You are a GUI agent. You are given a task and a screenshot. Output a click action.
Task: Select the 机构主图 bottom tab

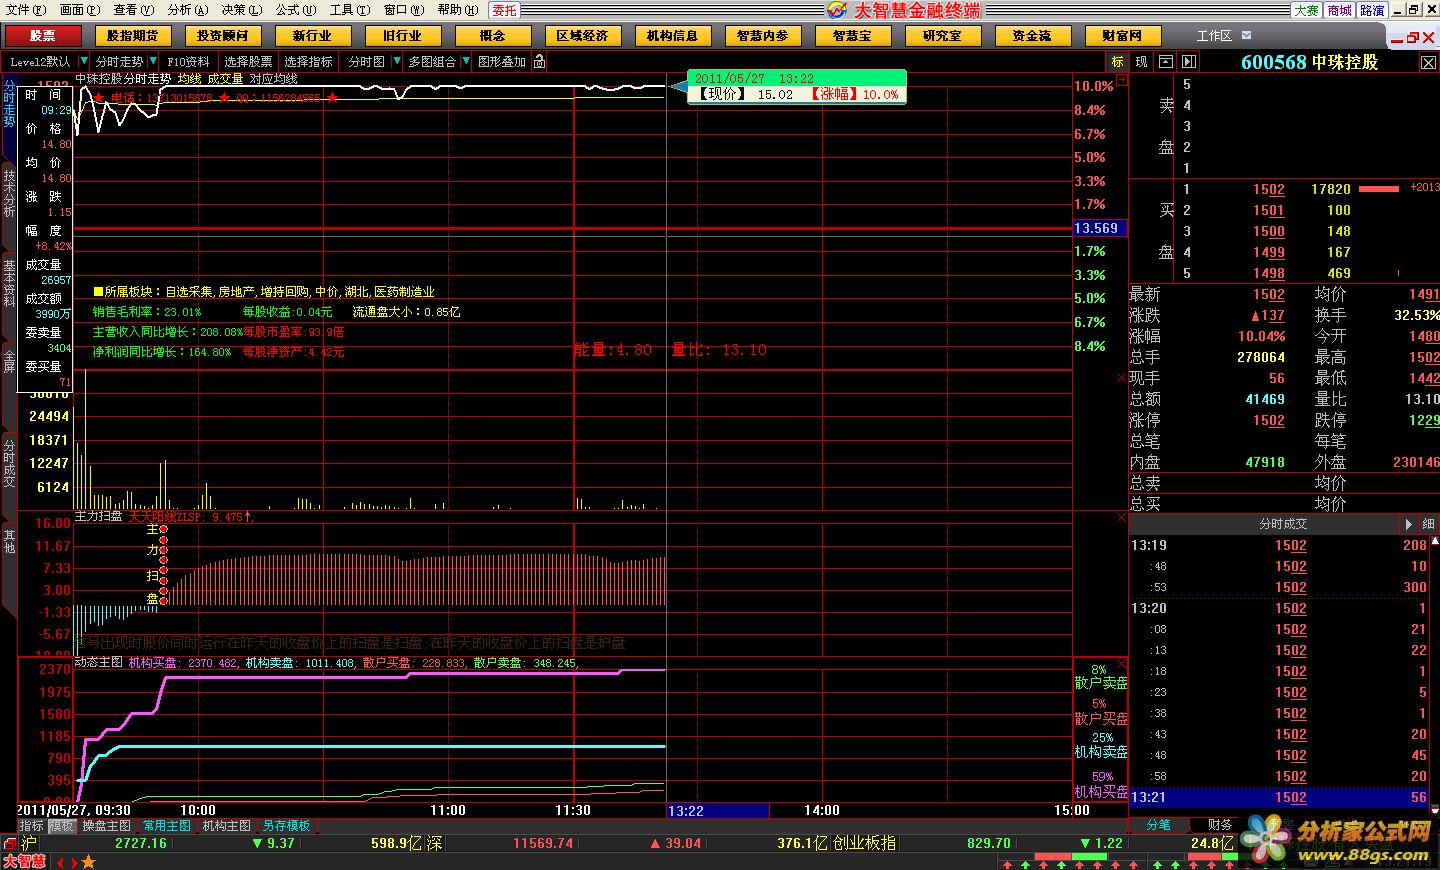point(227,826)
